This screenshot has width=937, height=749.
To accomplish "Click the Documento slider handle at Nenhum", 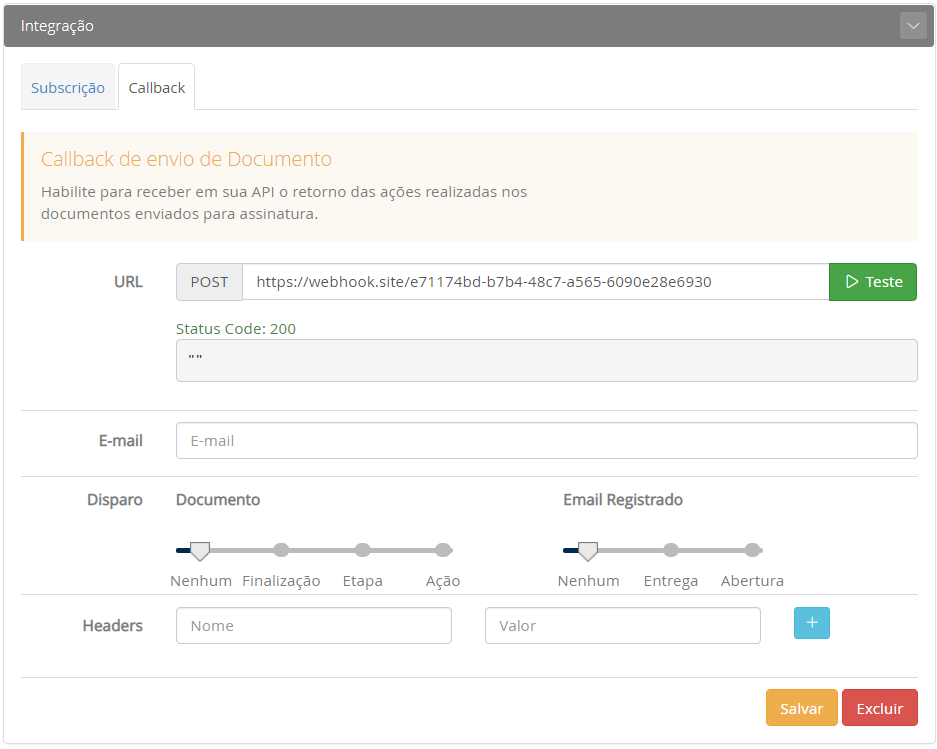I will (x=200, y=550).
